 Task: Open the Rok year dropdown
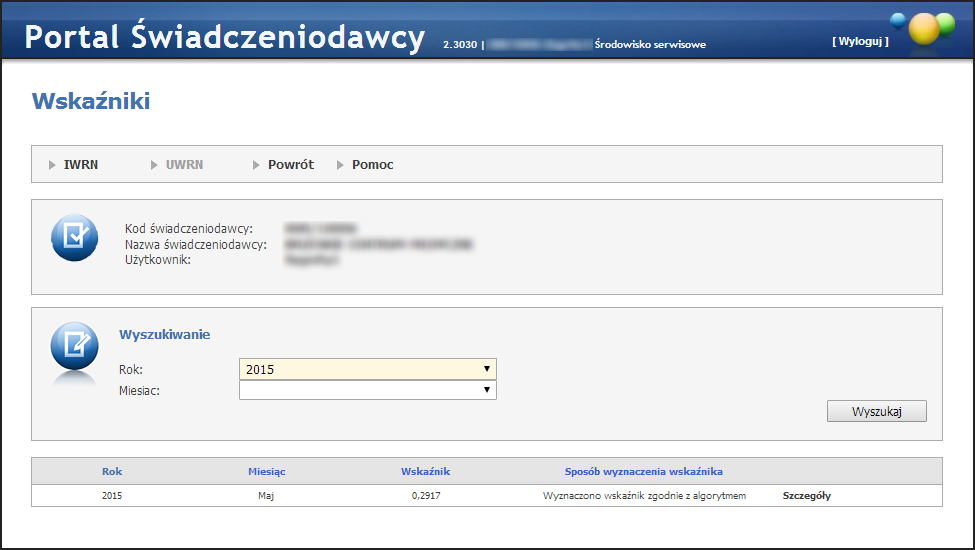click(x=367, y=369)
